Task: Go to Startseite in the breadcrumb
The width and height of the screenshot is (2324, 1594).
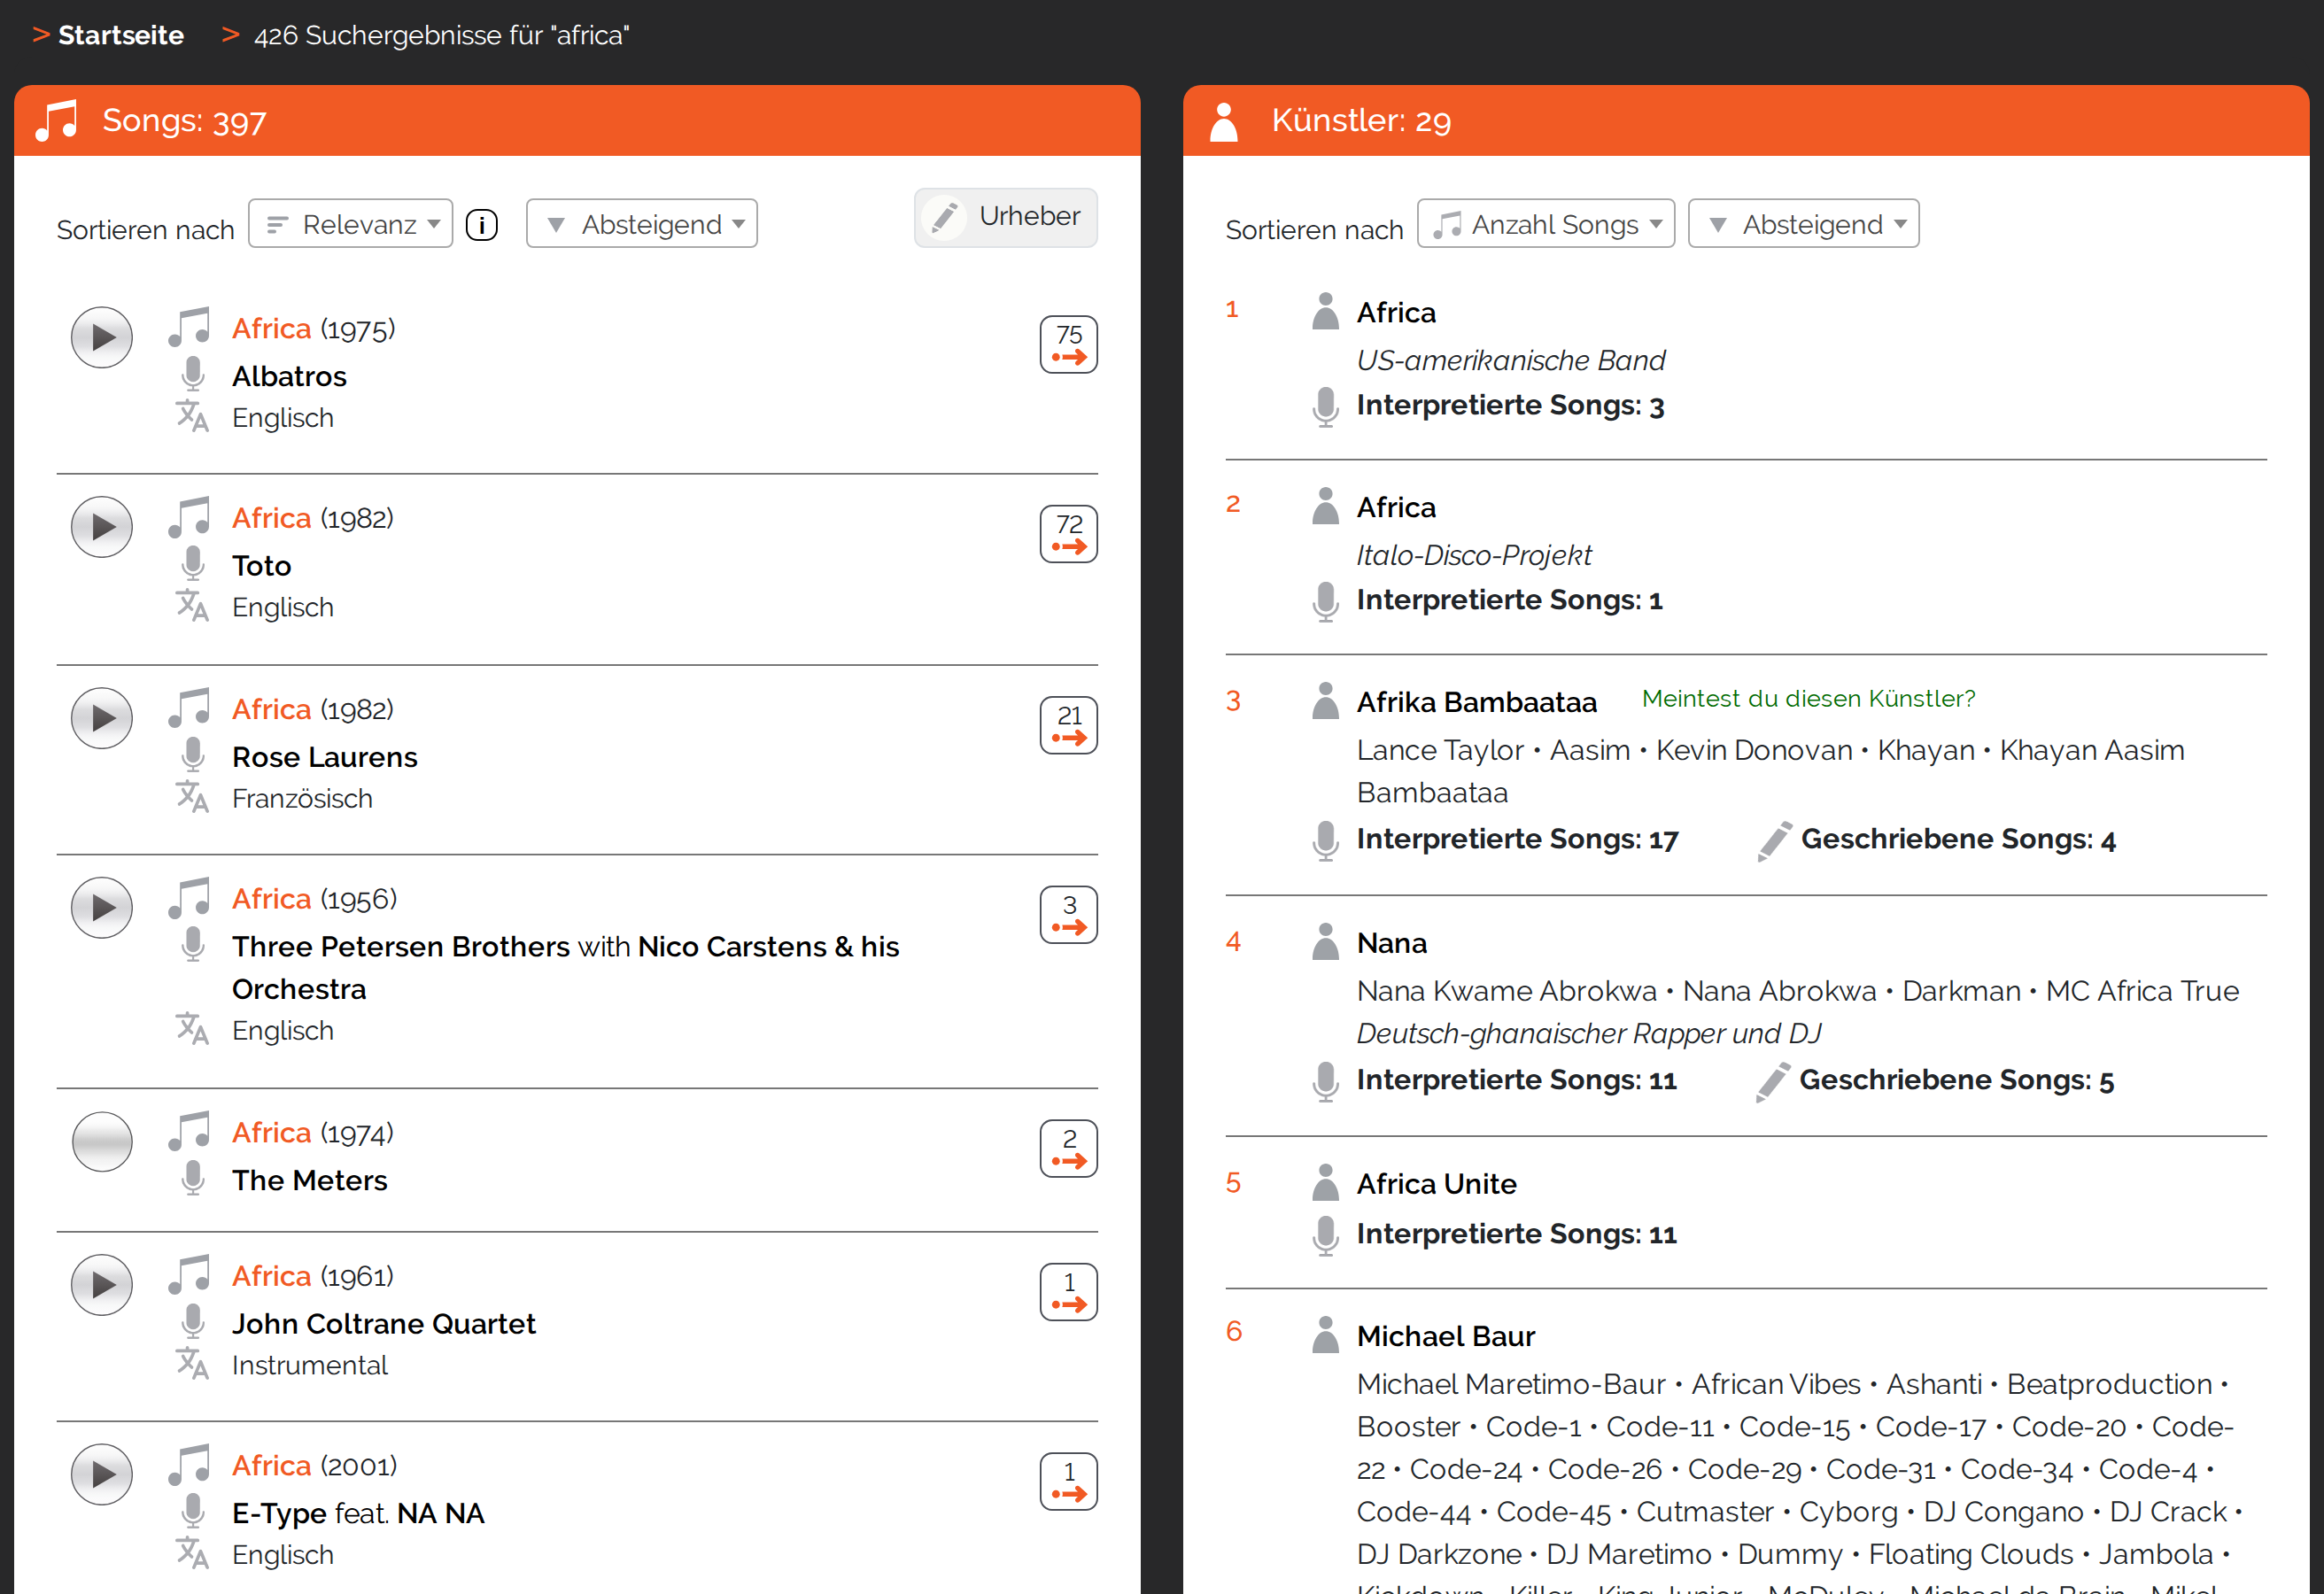Action: pos(121,35)
